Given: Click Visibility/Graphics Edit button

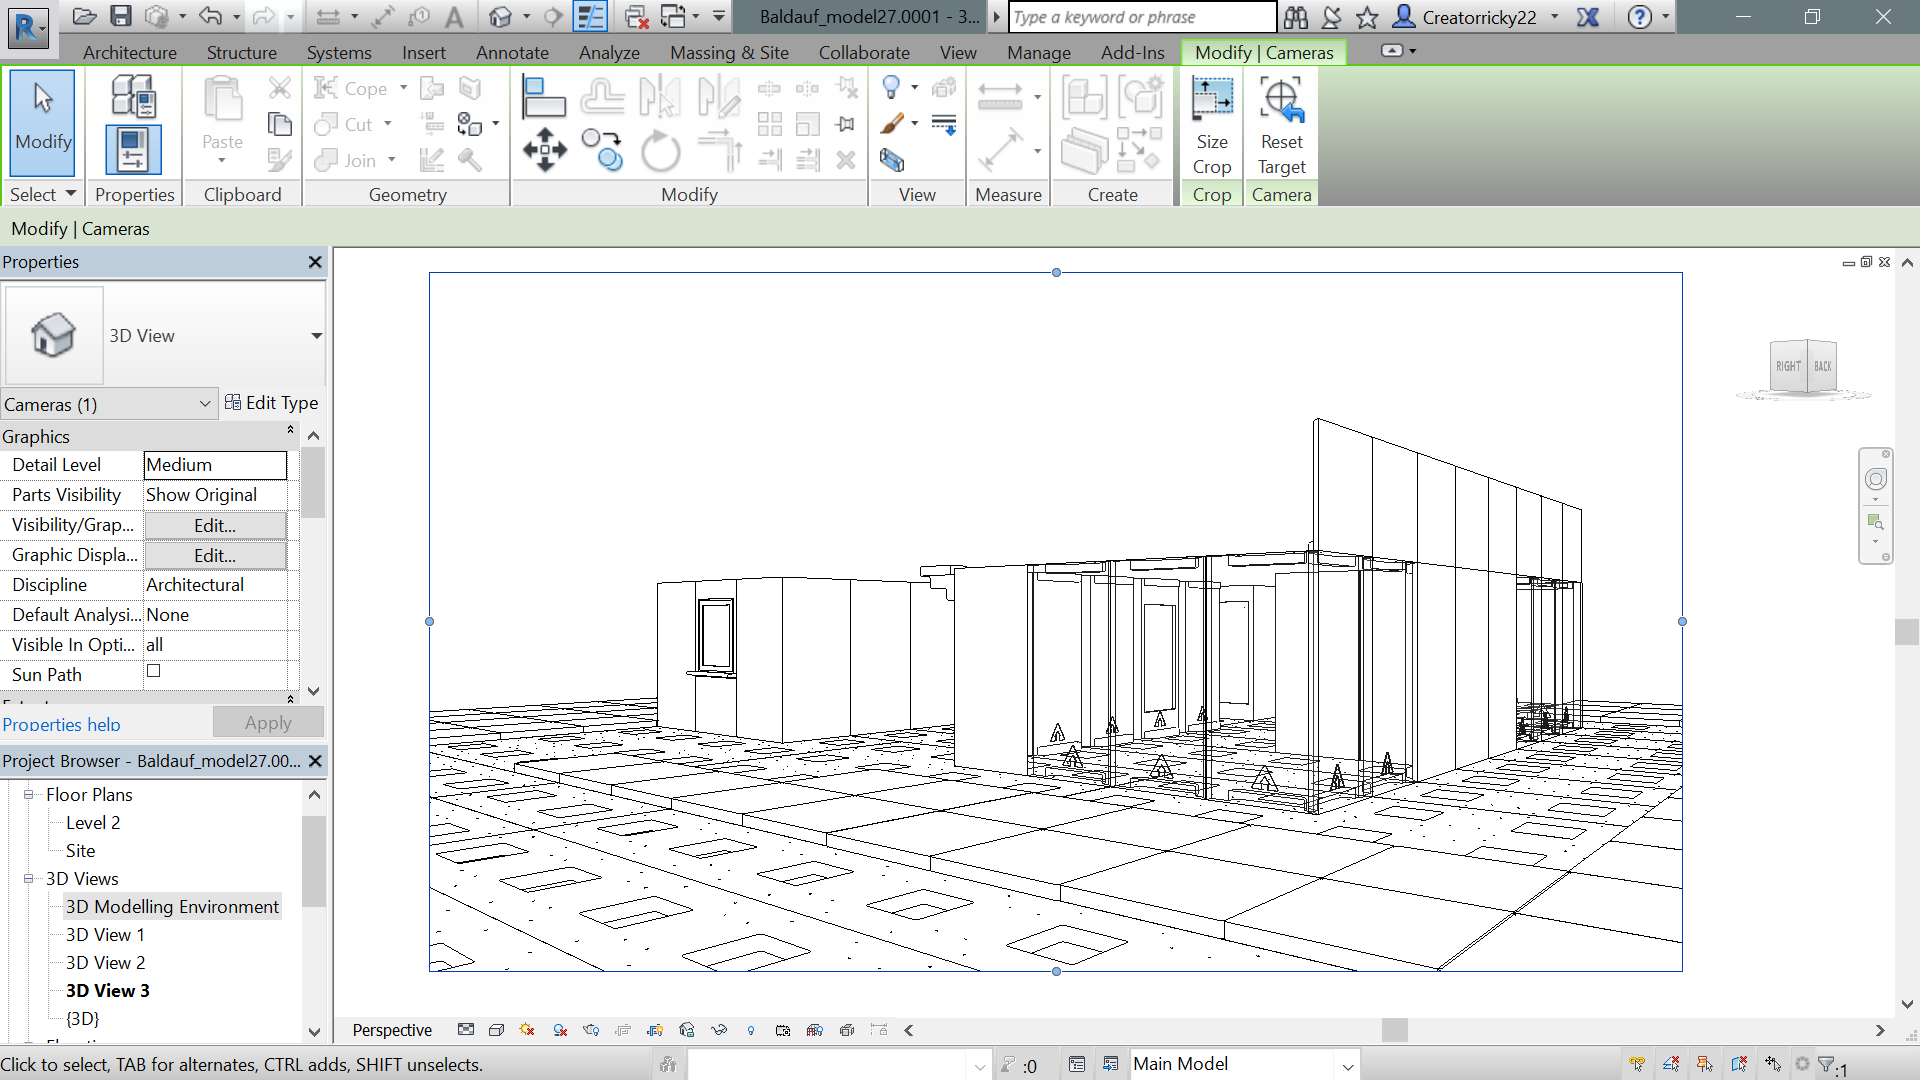Looking at the screenshot, I should pyautogui.click(x=215, y=525).
